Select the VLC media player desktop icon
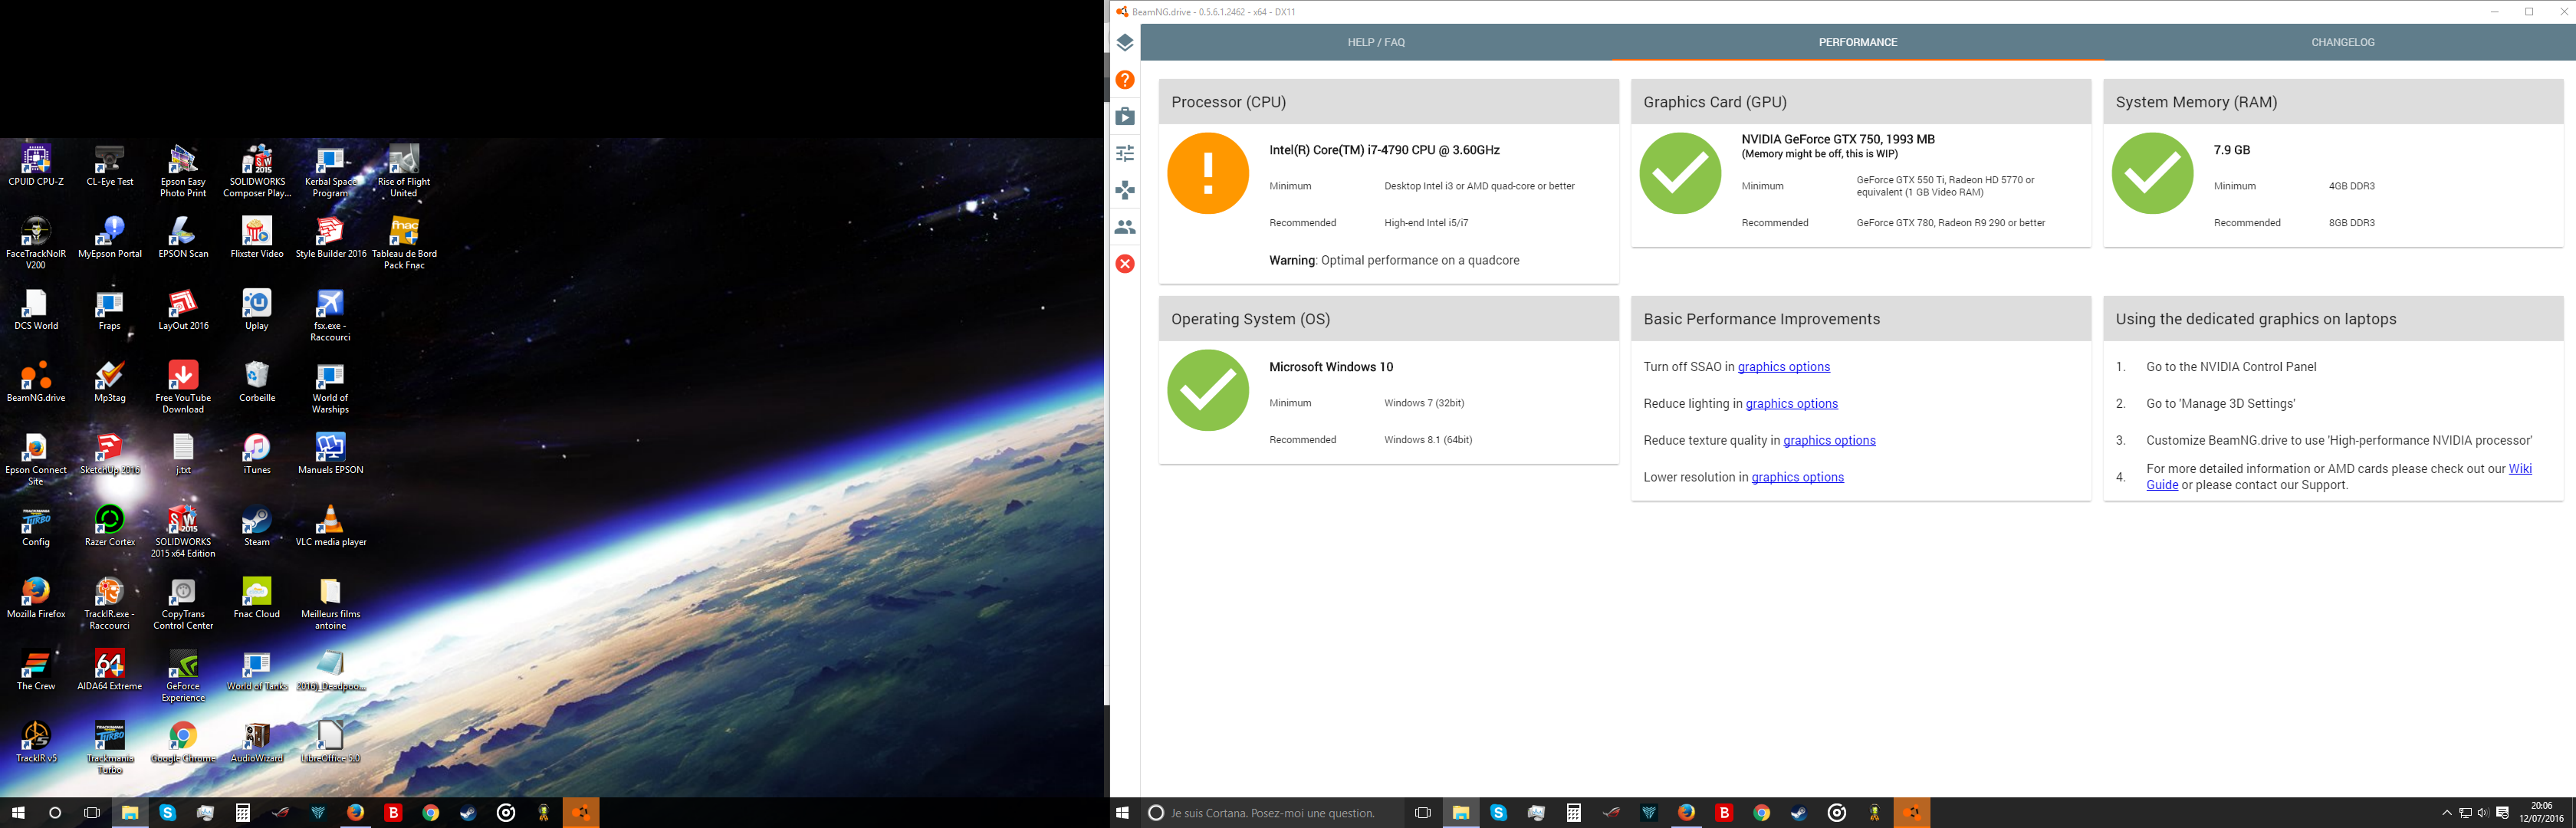Viewport: 2576px width, 828px height. click(x=330, y=526)
